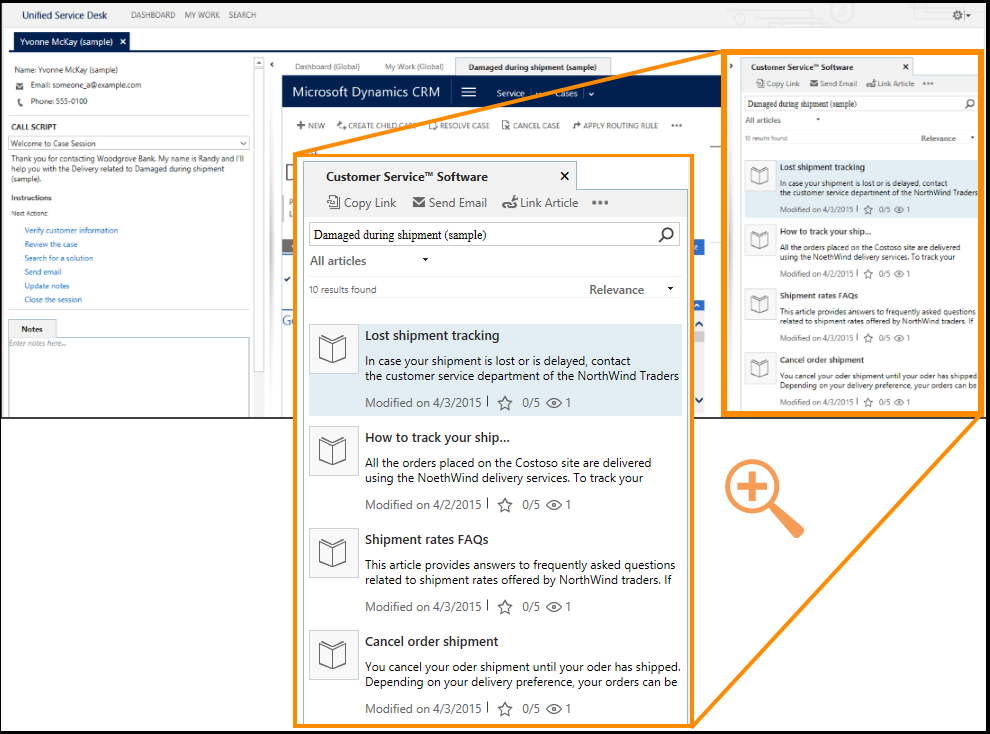Select the Damaged during shipment (sample) tab
This screenshot has height=734, width=990.
pyautogui.click(x=532, y=67)
